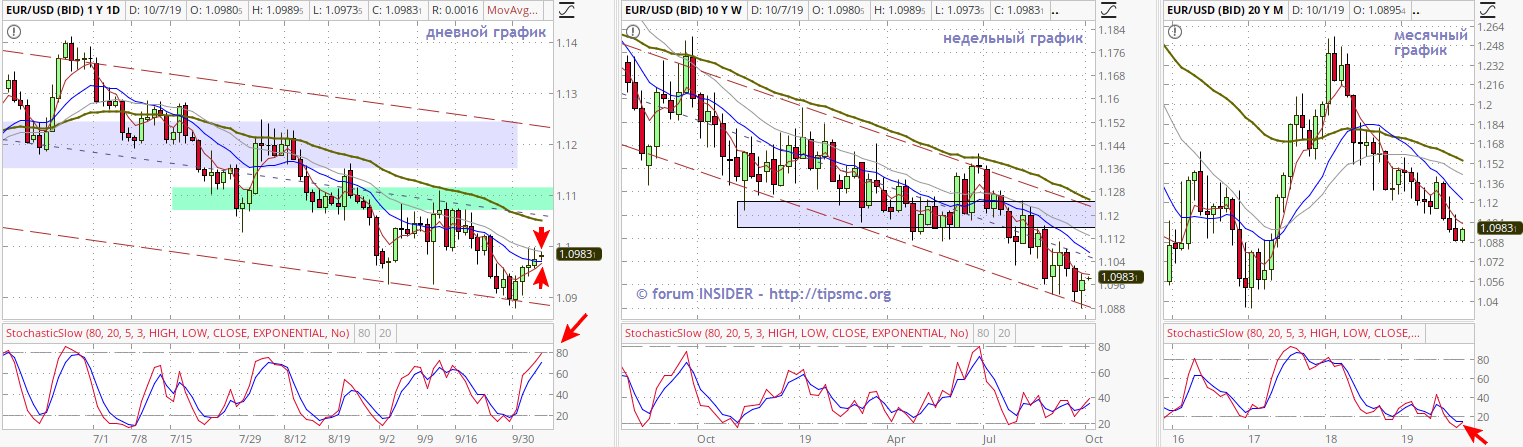Click the daily chart alert info icon

tap(13, 32)
